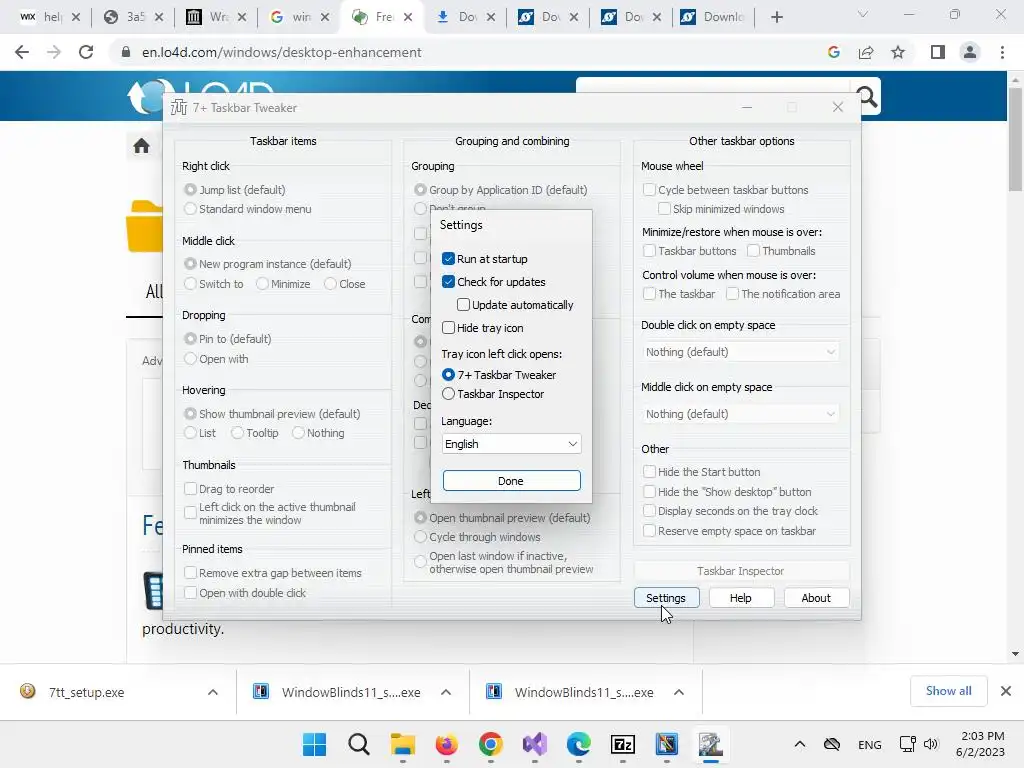Viewport: 1024px width, 768px height.
Task: Check Drag to reorder thumbnails option
Action: click(190, 488)
